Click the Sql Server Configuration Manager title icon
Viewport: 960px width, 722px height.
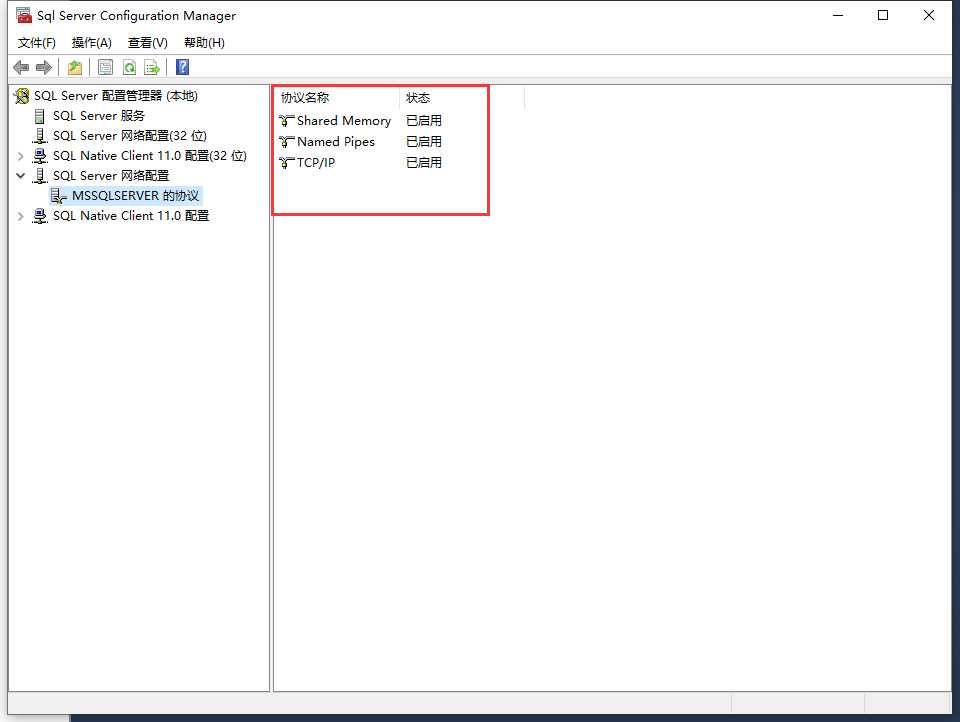coord(24,15)
